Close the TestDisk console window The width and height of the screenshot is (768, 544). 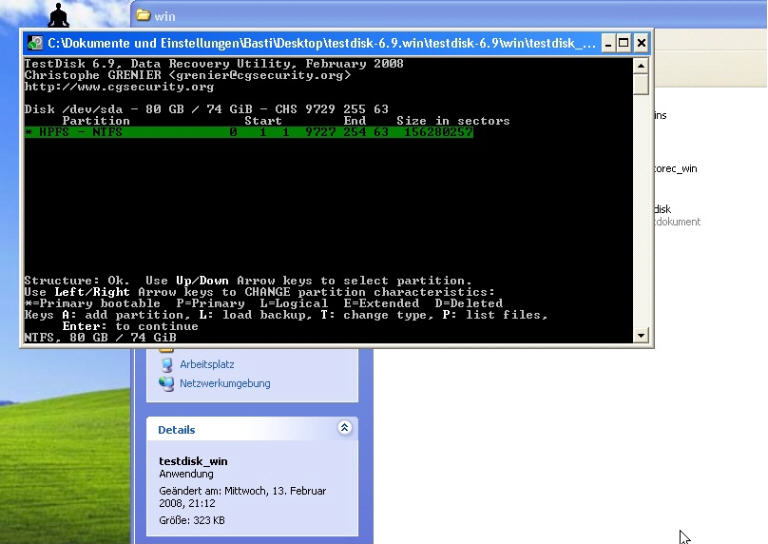pyautogui.click(x=641, y=43)
